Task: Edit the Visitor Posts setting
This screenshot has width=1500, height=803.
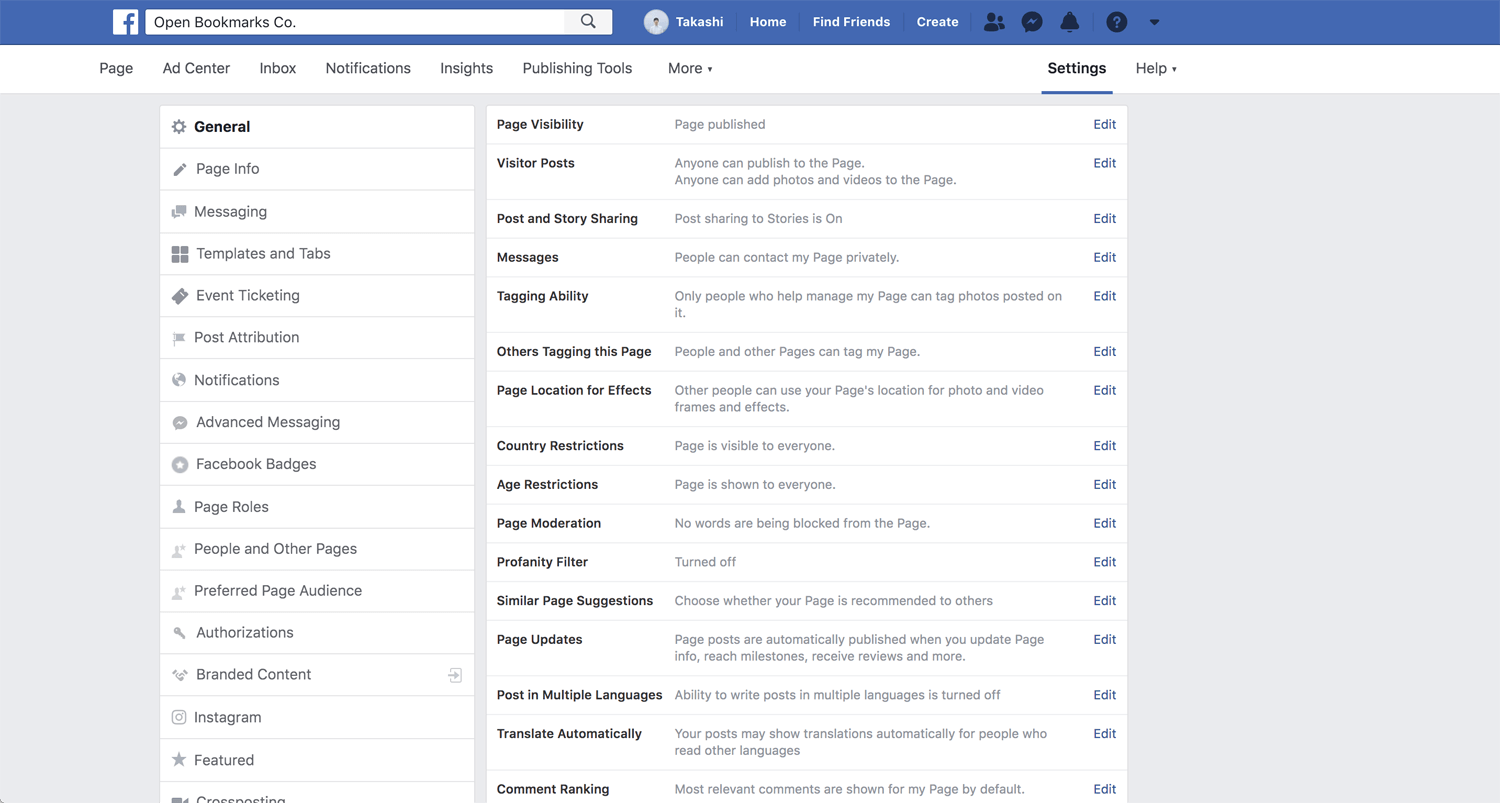Action: pos(1104,163)
